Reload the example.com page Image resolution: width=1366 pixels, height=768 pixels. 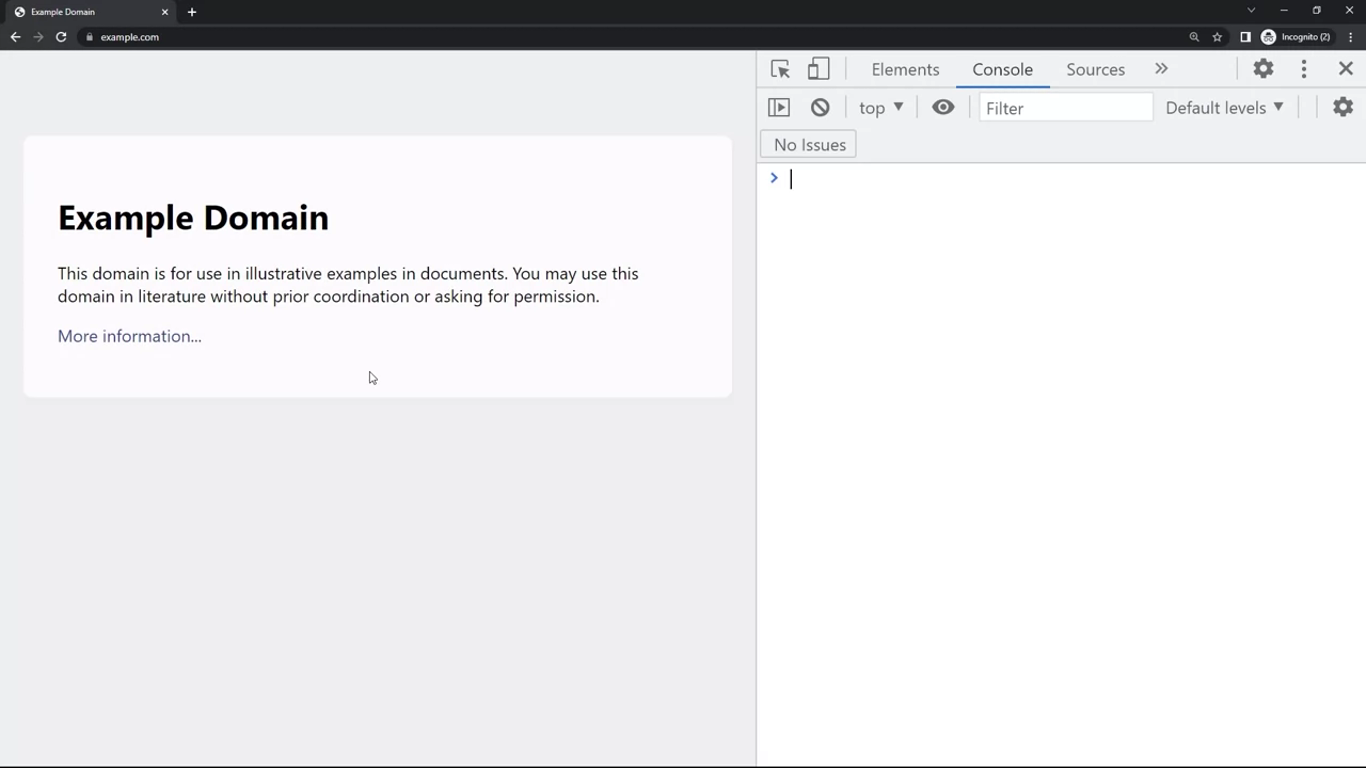pos(61,37)
